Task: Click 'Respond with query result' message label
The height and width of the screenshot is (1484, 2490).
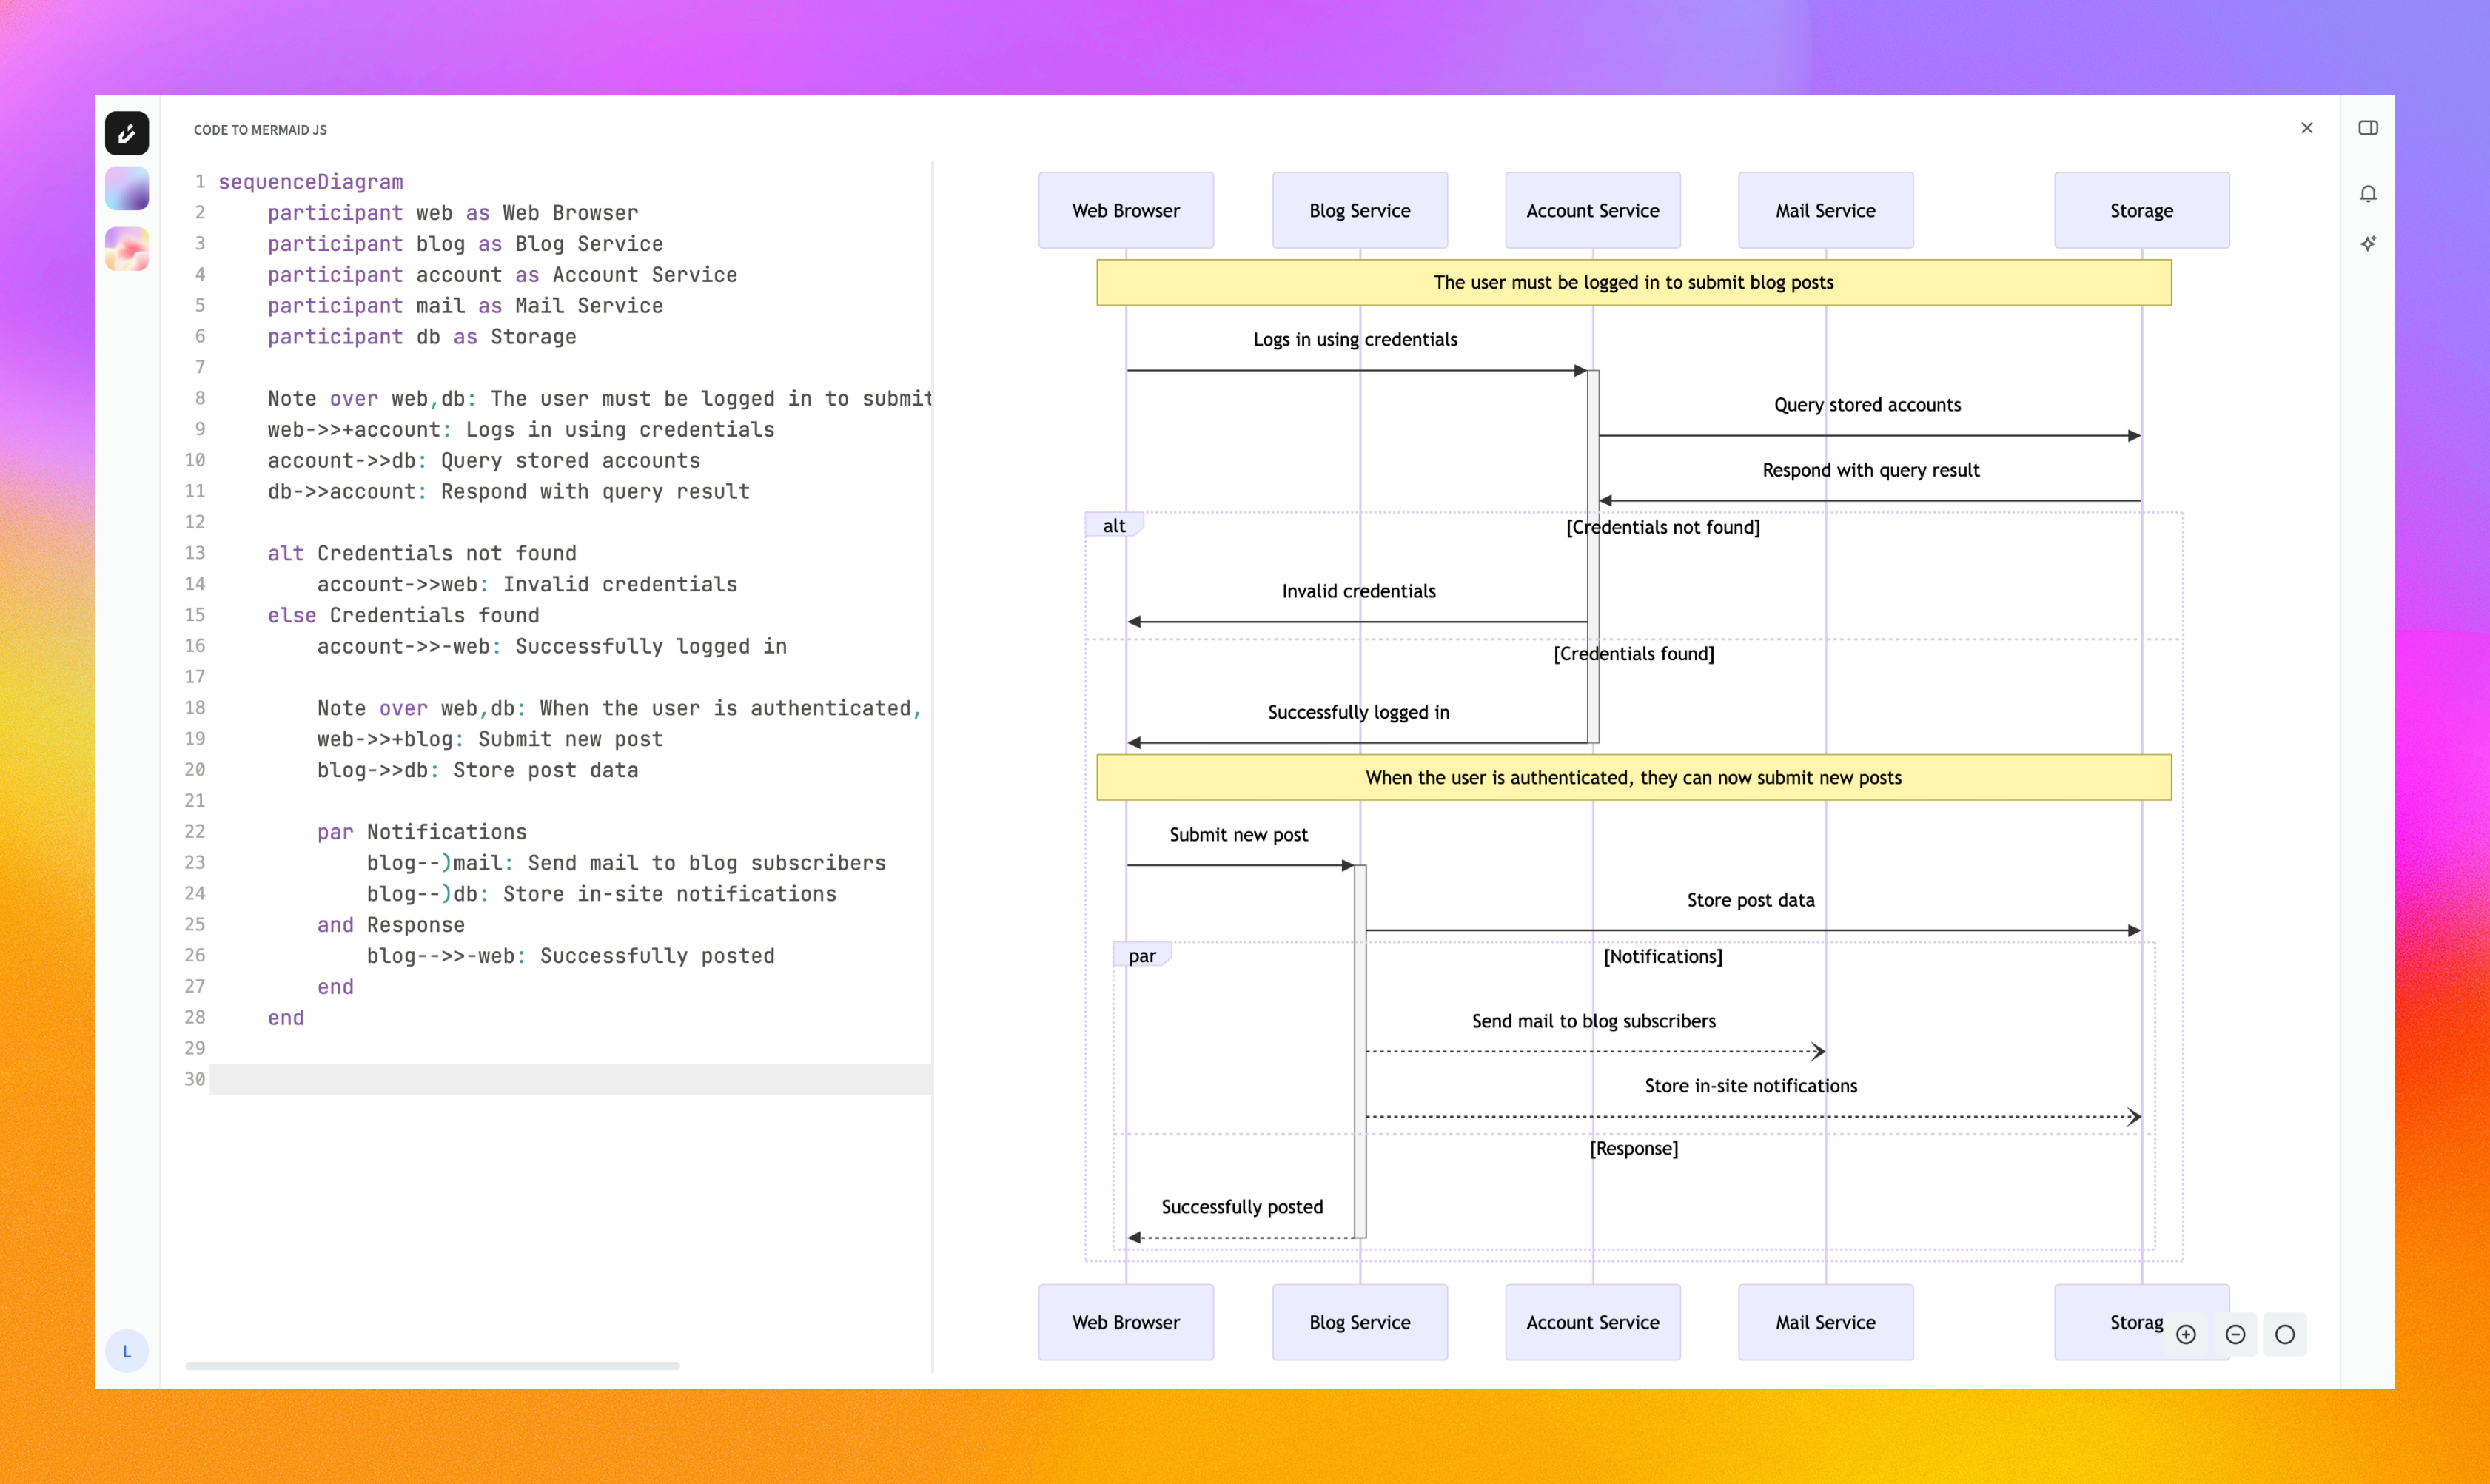Action: [x=1871, y=470]
